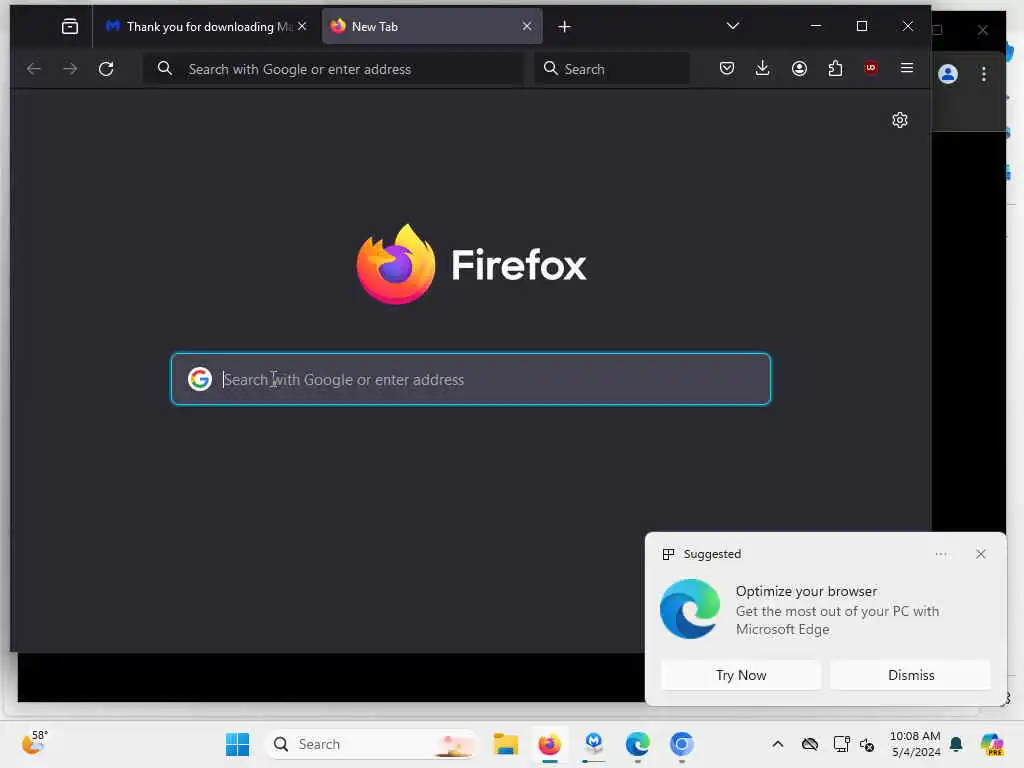Close the Thank you for downloading tab

pyautogui.click(x=302, y=26)
